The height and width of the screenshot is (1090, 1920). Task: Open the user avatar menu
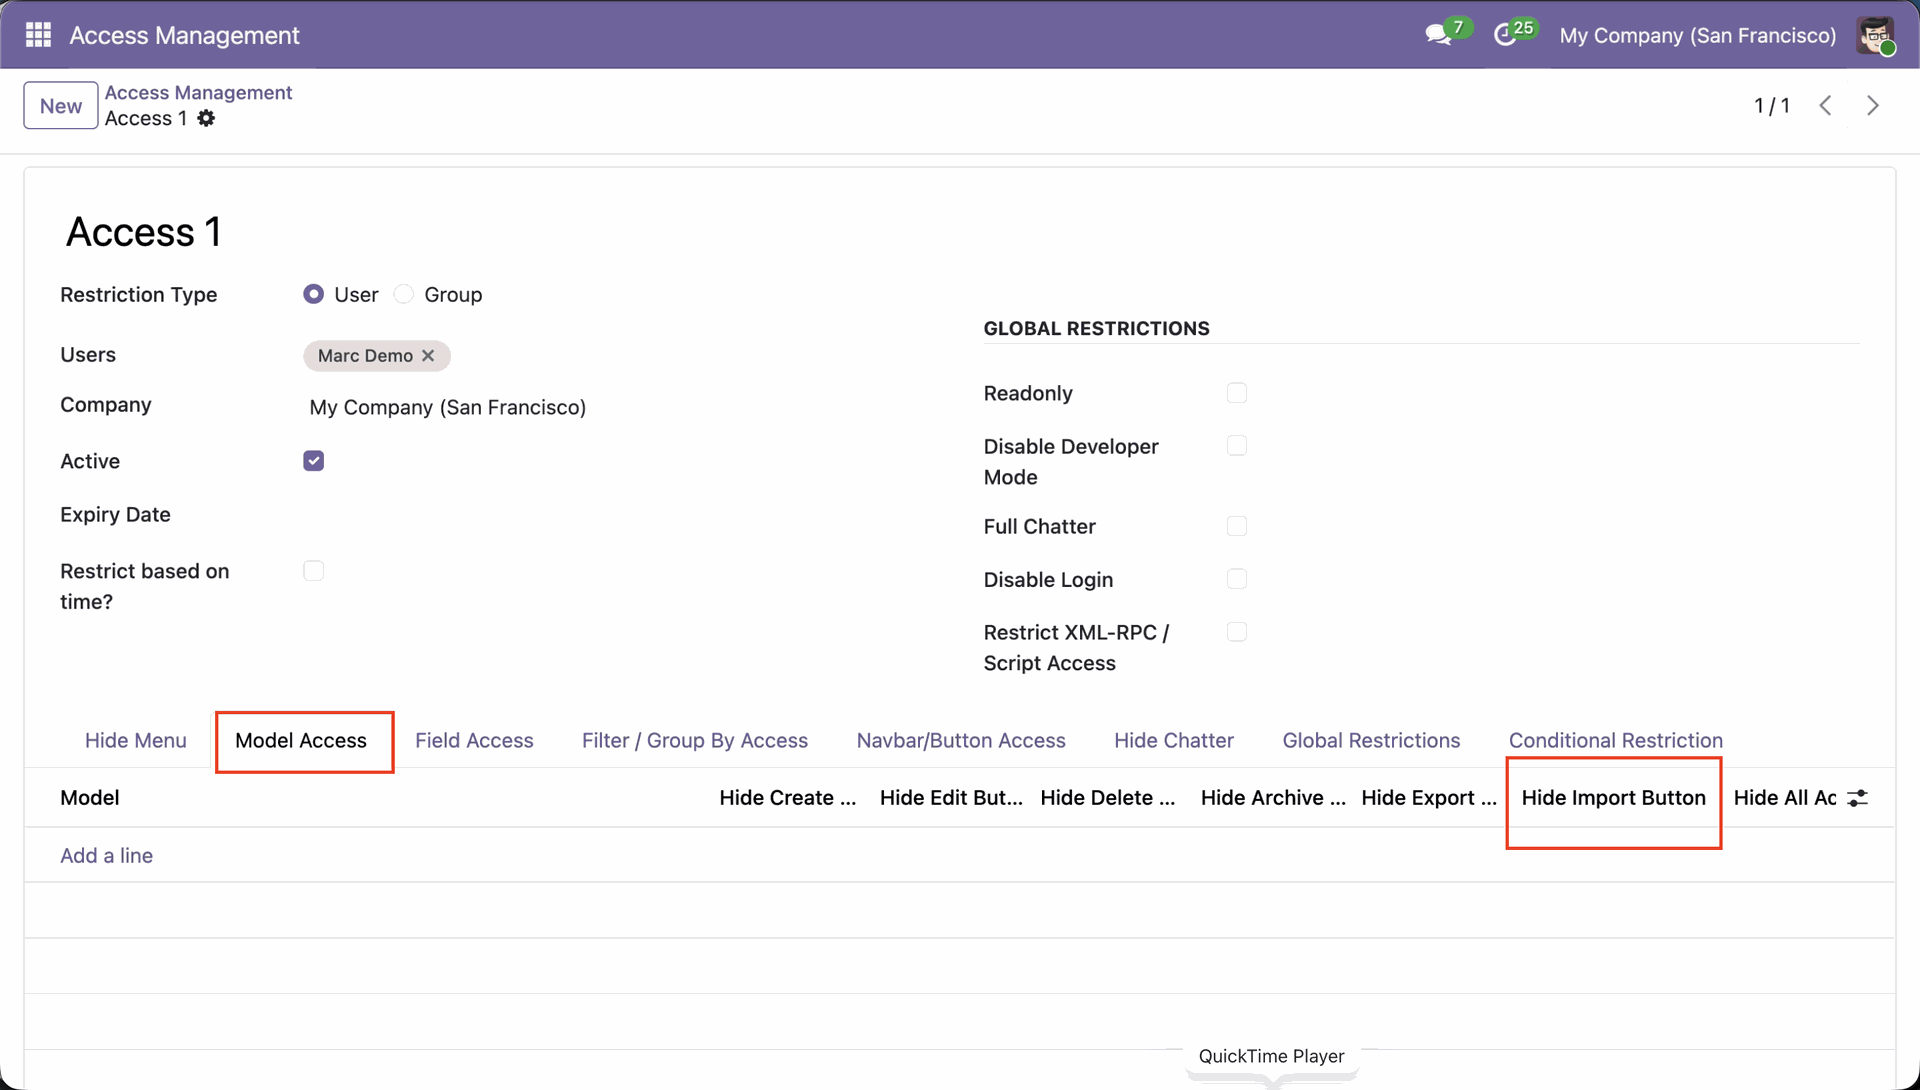coord(1876,35)
